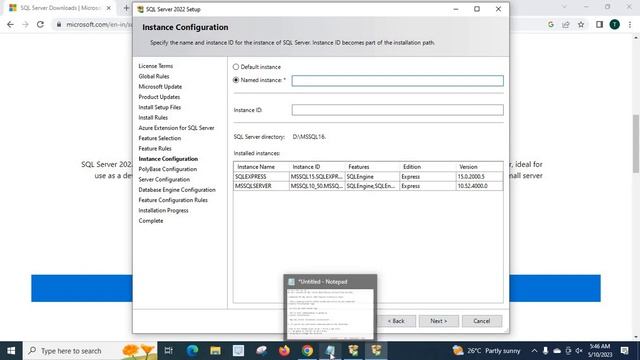
Task: Click the SQL Server 2022 Setup title icon
Action: point(140,9)
